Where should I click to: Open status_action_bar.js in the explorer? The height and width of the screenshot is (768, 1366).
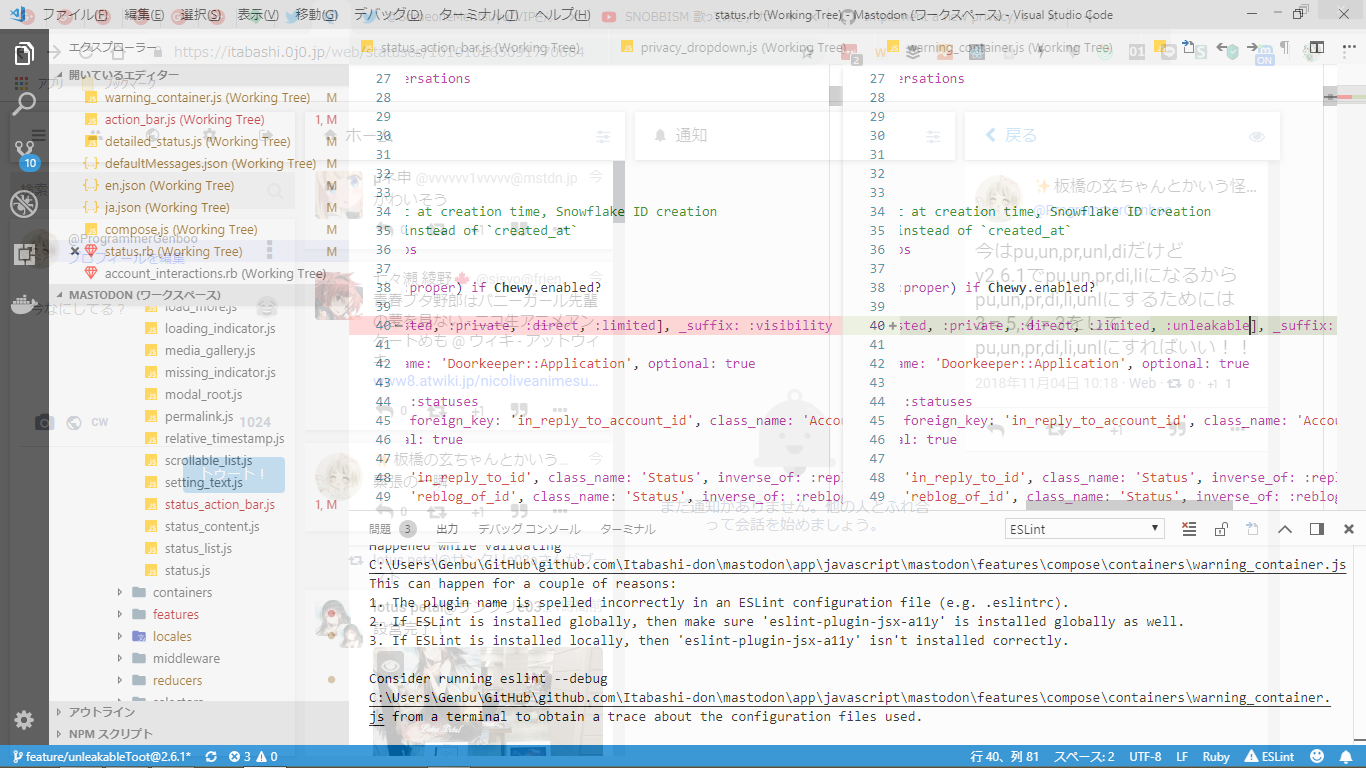click(219, 505)
